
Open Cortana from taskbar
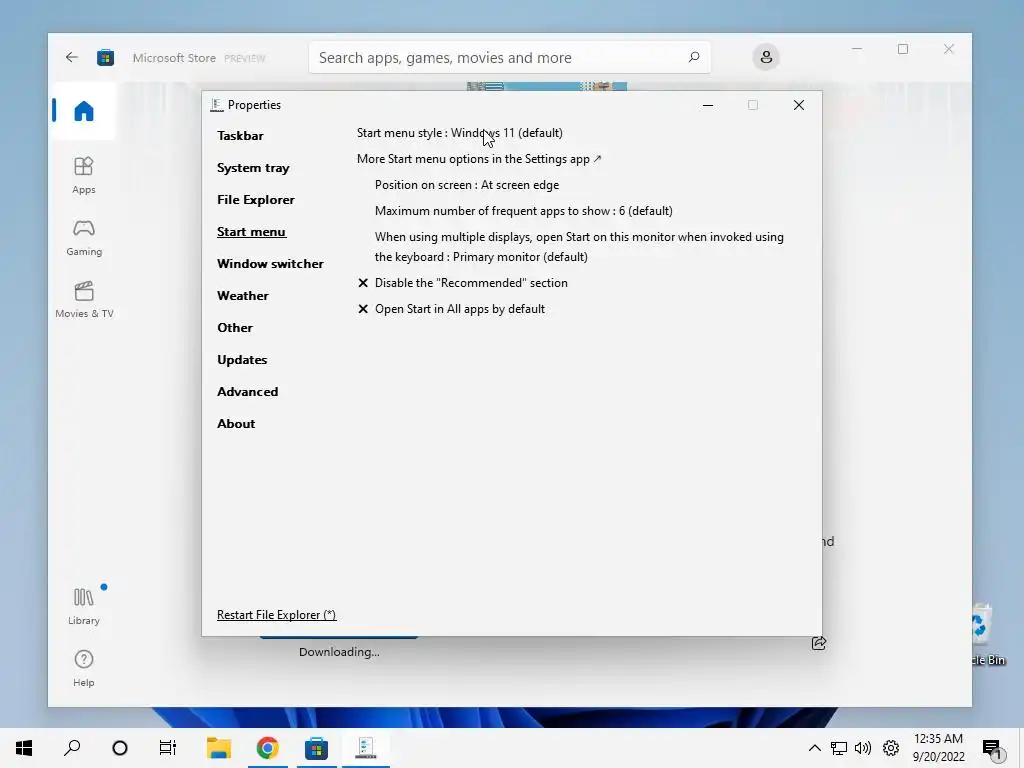120,748
